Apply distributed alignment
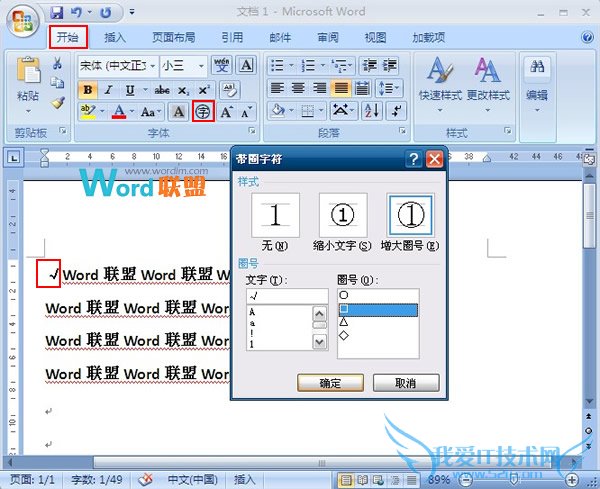 point(362,88)
